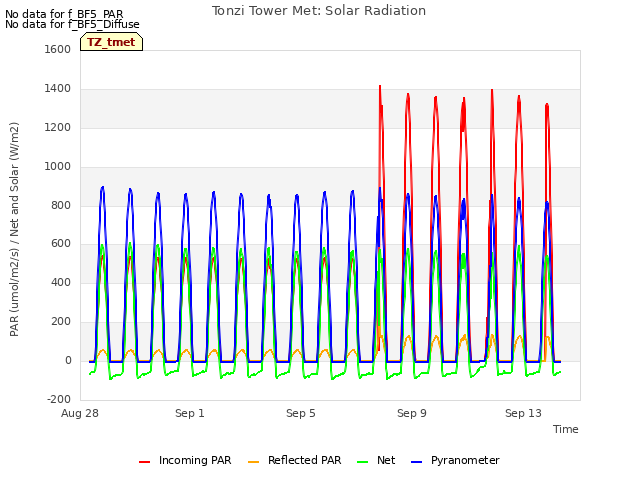This screenshot has height=480, width=640.
Task: Click the 800 y-axis tick label
Action: (x=61, y=205)
